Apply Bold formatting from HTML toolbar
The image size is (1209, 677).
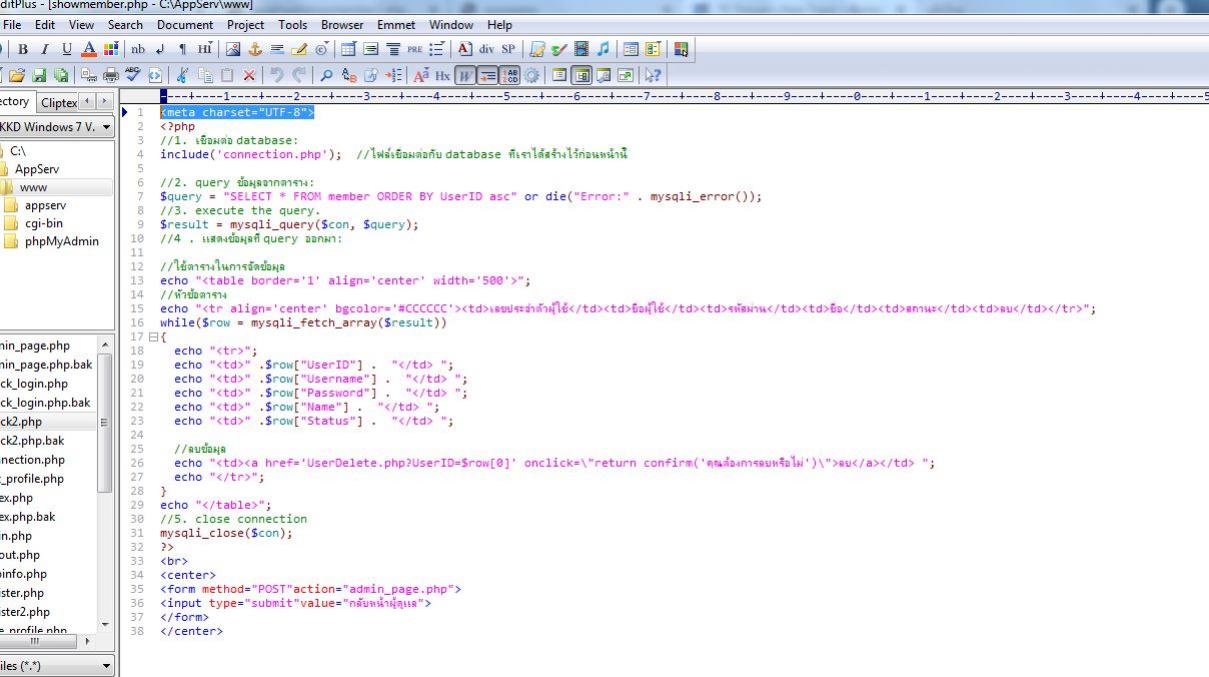point(23,49)
